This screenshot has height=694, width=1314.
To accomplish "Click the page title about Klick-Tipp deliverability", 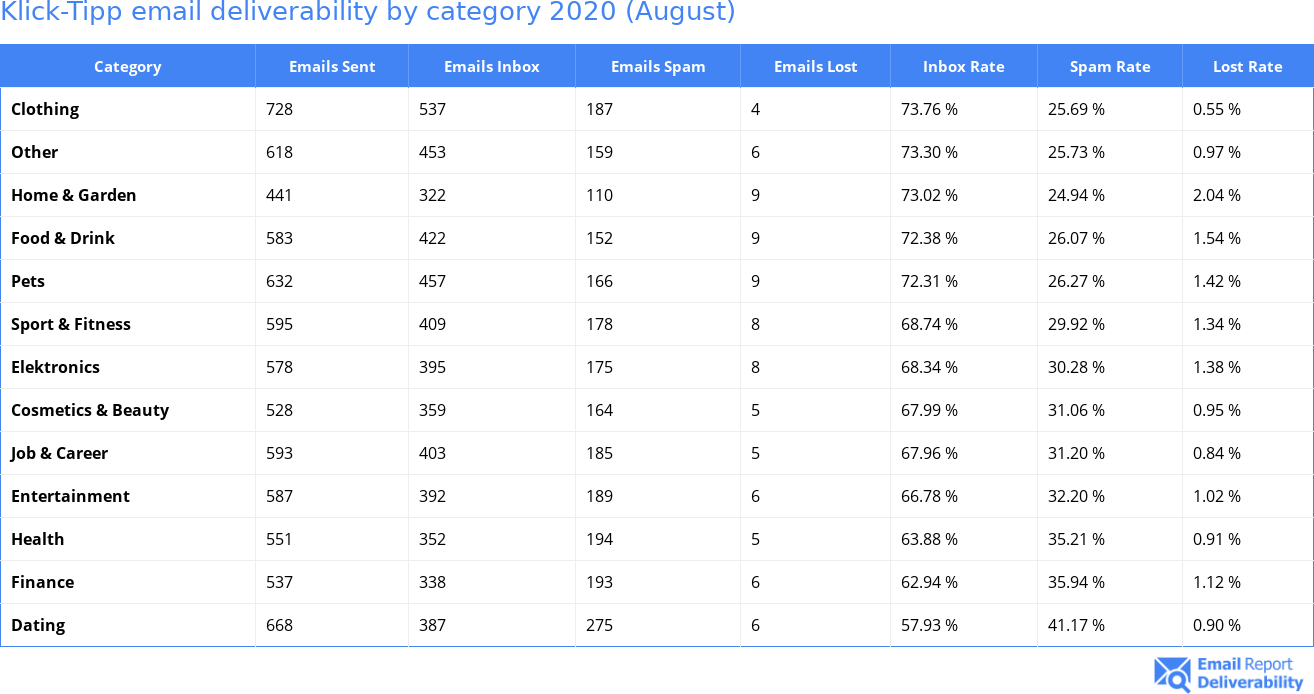I will (x=368, y=13).
